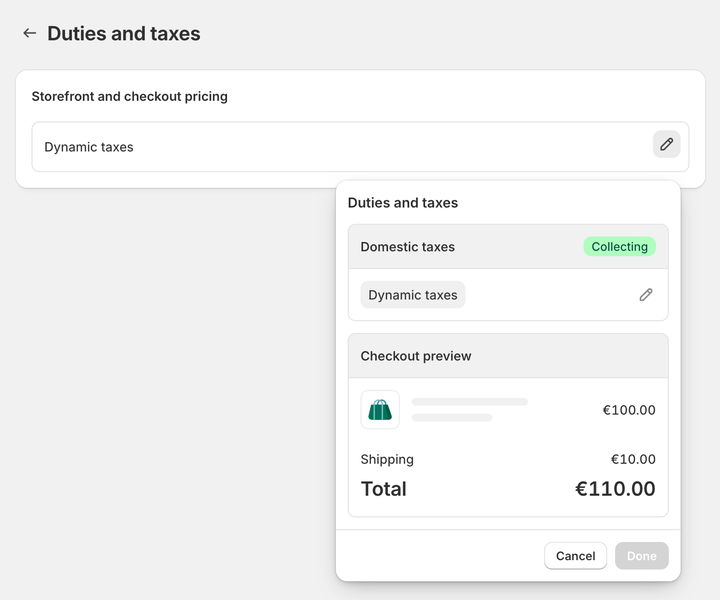The image size is (720, 600).
Task: Click the pencil icon next to Dynamic taxes tag
Action: (x=646, y=295)
